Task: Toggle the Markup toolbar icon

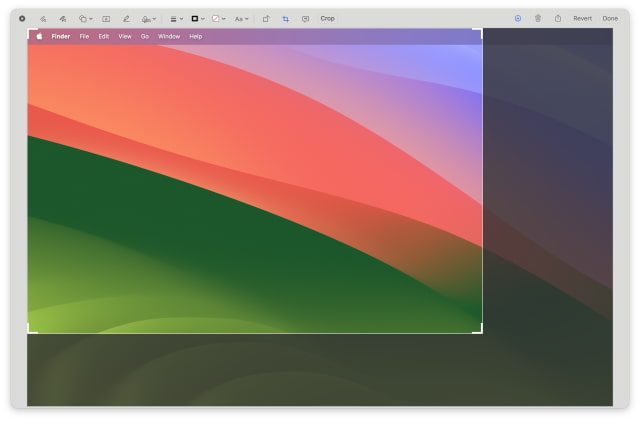Action: pos(517,18)
